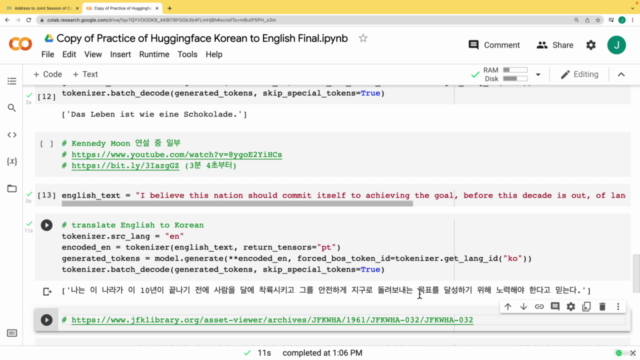Screen dimensions: 640x360
Task: Open more cell actions menu
Action: pyautogui.click(x=618, y=307)
